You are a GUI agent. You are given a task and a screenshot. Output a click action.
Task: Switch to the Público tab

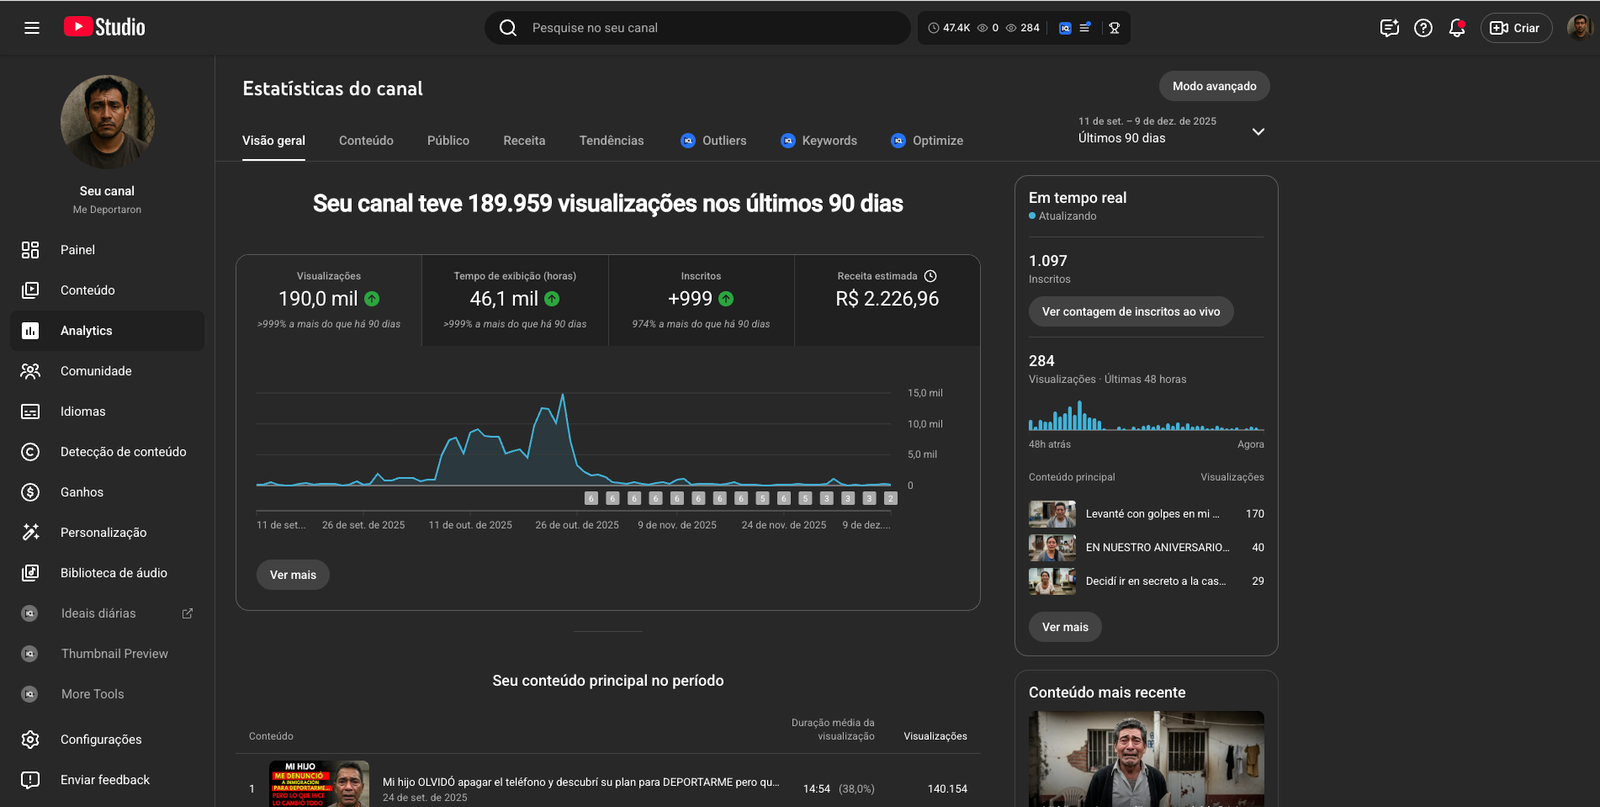[448, 141]
